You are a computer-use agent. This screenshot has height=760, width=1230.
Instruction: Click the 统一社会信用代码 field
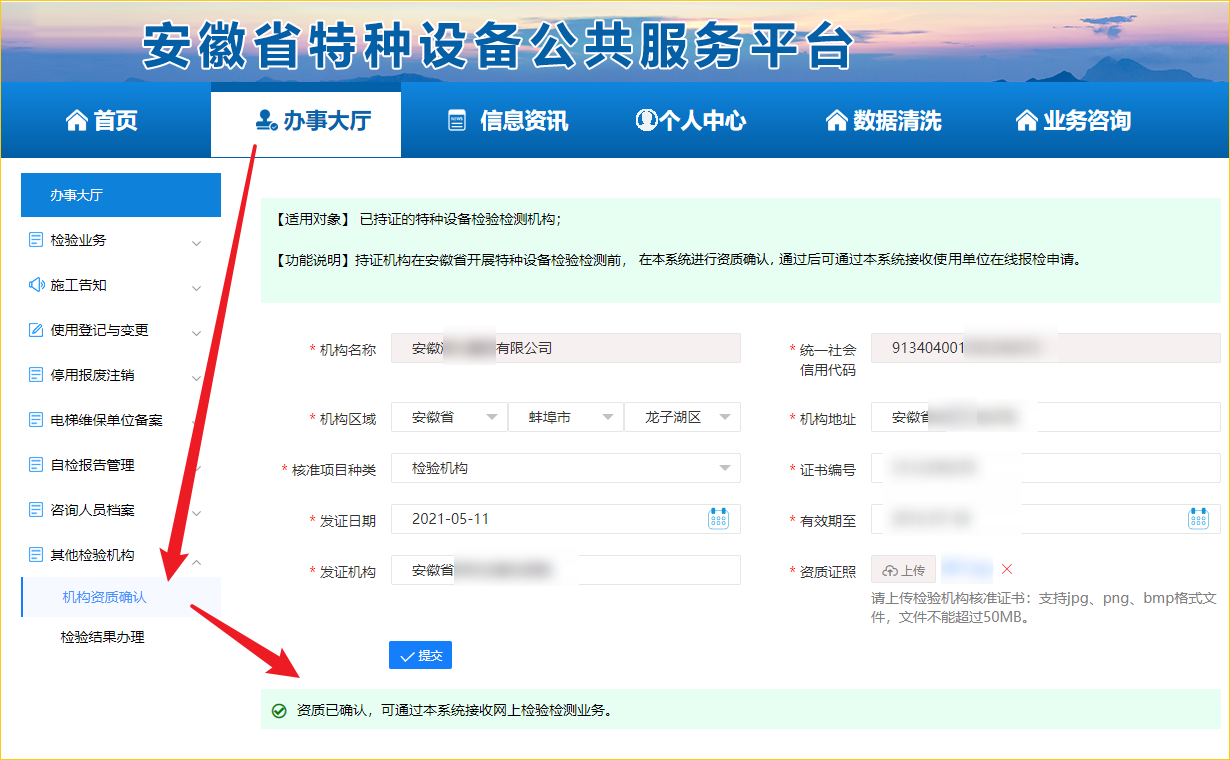click(x=1046, y=348)
